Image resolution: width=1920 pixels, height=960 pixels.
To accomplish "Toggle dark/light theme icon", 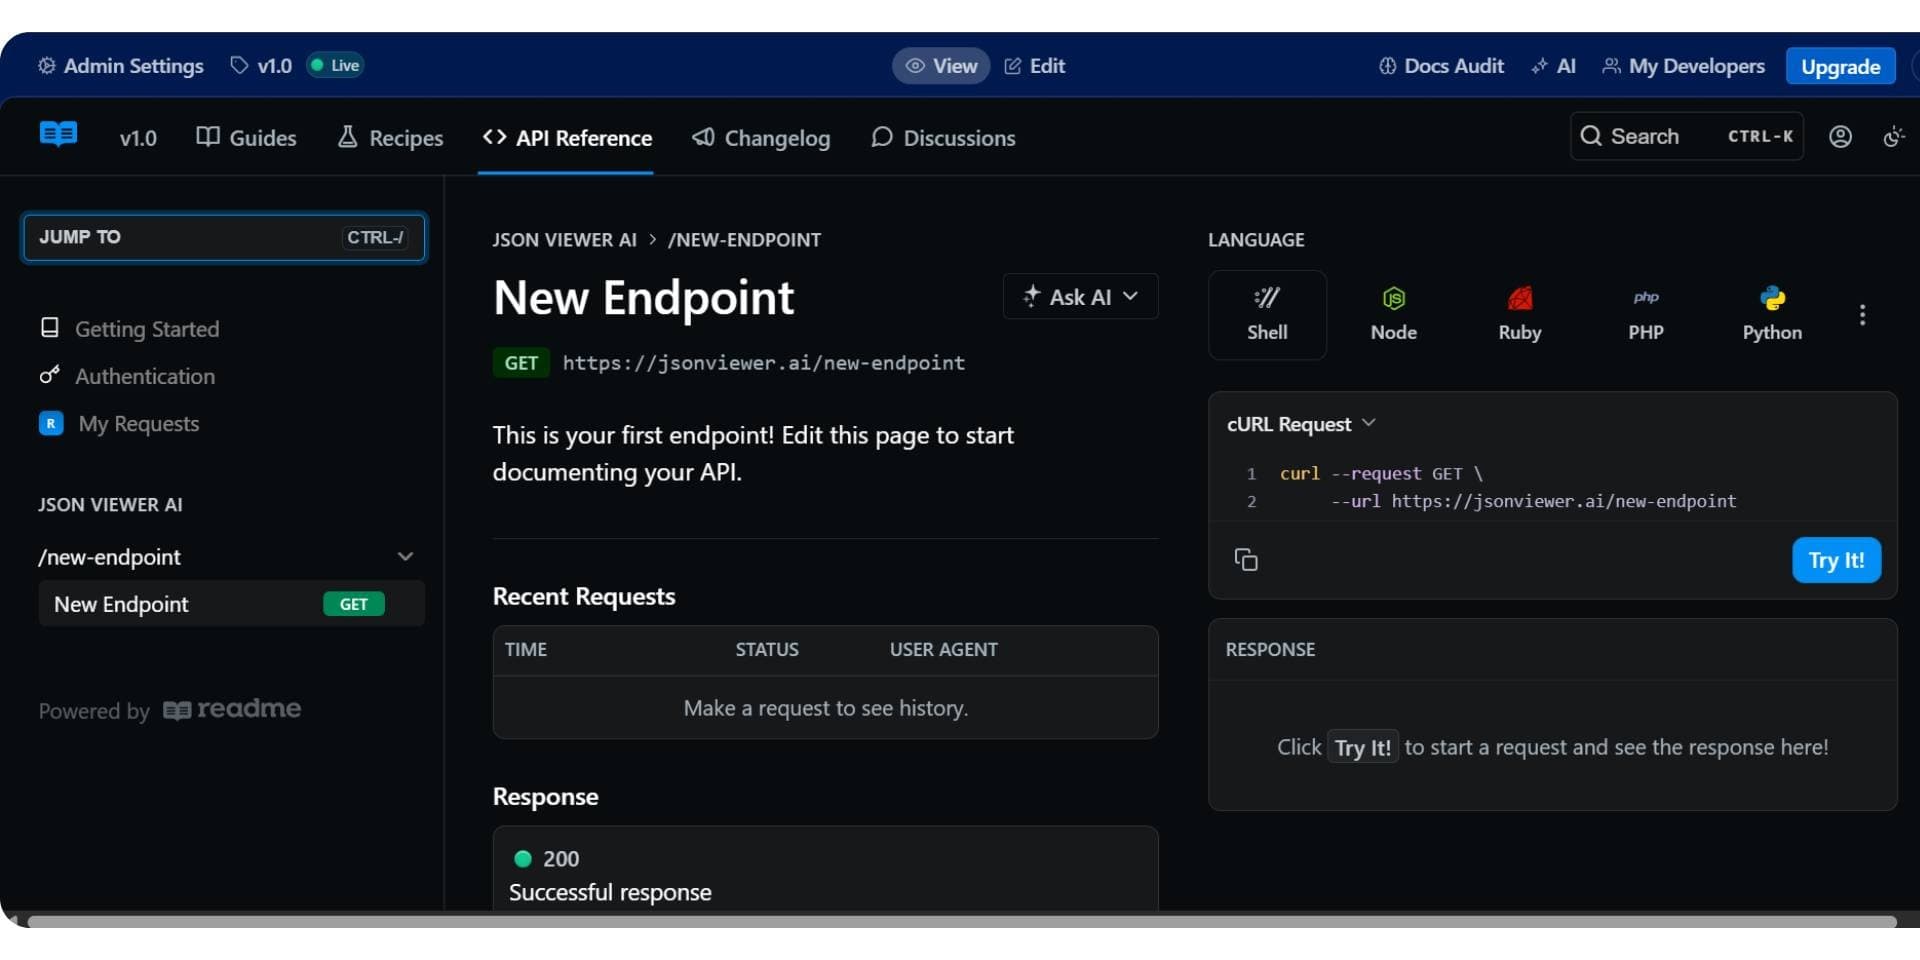I will pos(1893,137).
